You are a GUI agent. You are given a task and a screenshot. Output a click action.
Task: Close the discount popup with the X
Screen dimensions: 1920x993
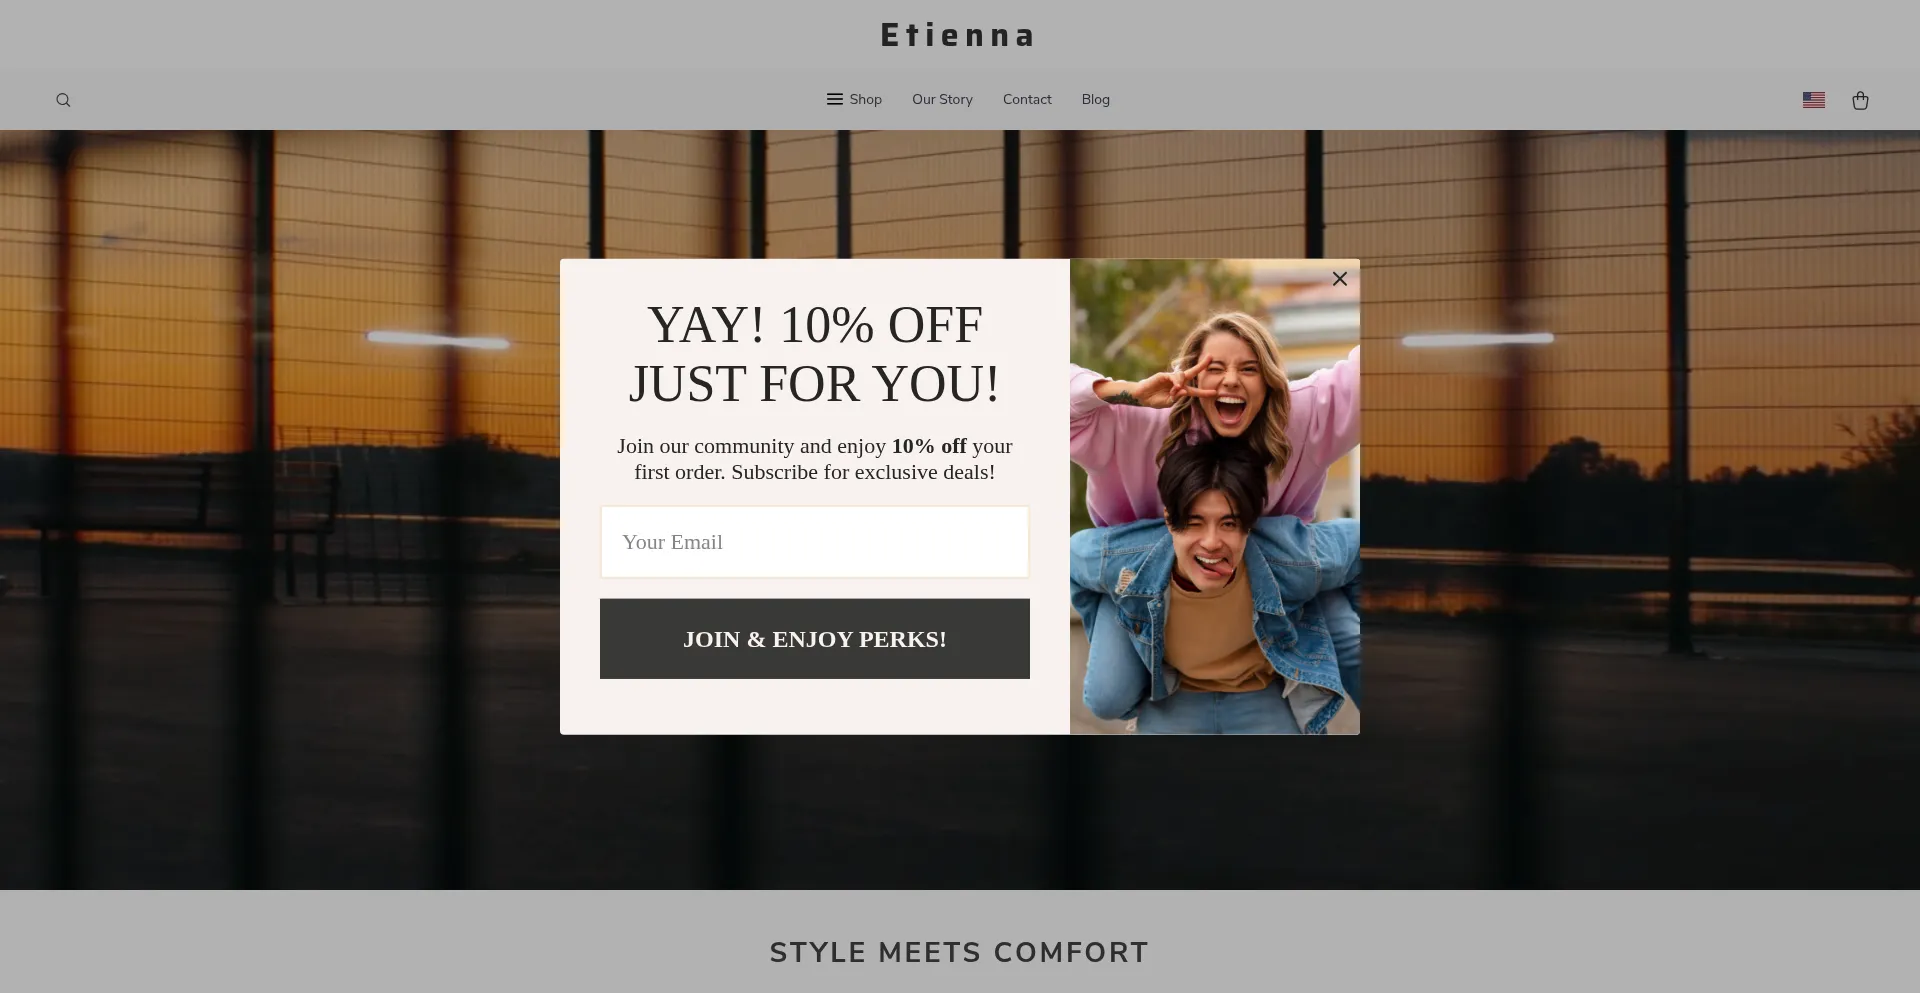(1340, 279)
